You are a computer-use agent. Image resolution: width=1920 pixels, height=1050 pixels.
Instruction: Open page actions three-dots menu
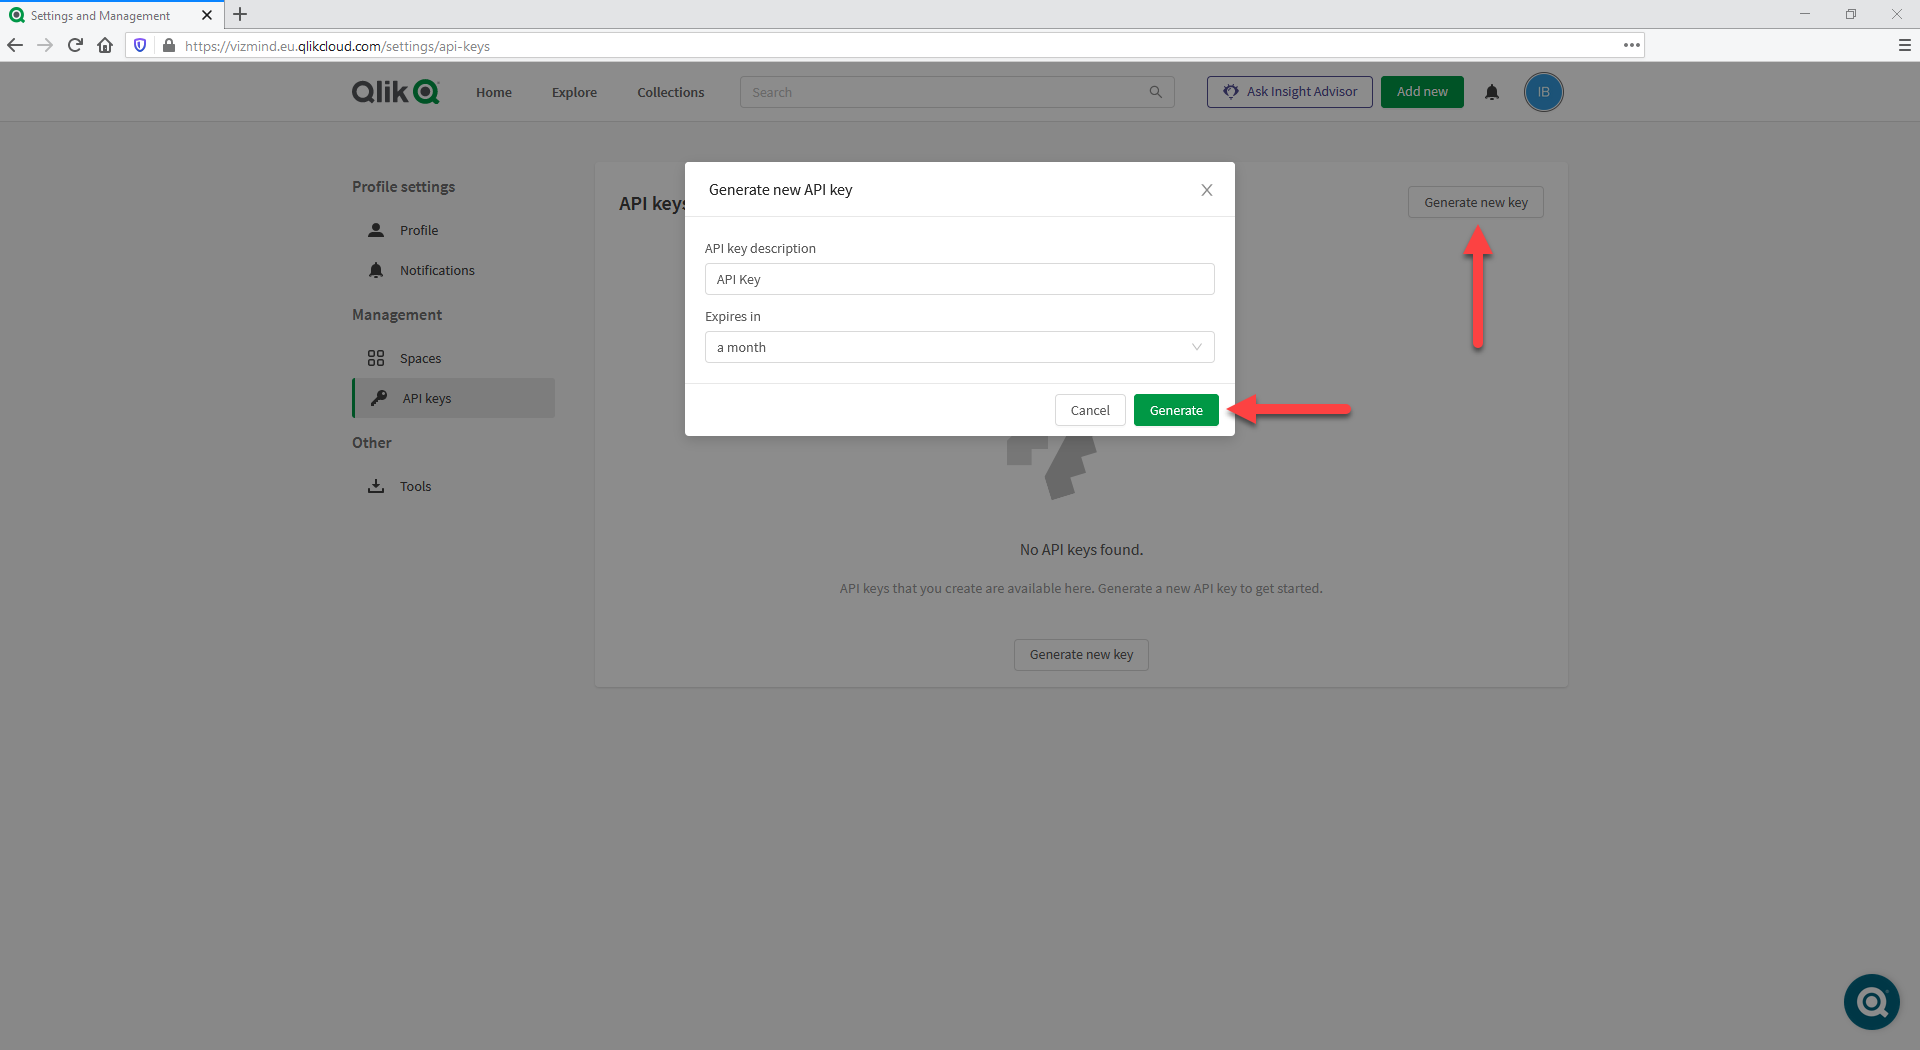pyautogui.click(x=1631, y=45)
